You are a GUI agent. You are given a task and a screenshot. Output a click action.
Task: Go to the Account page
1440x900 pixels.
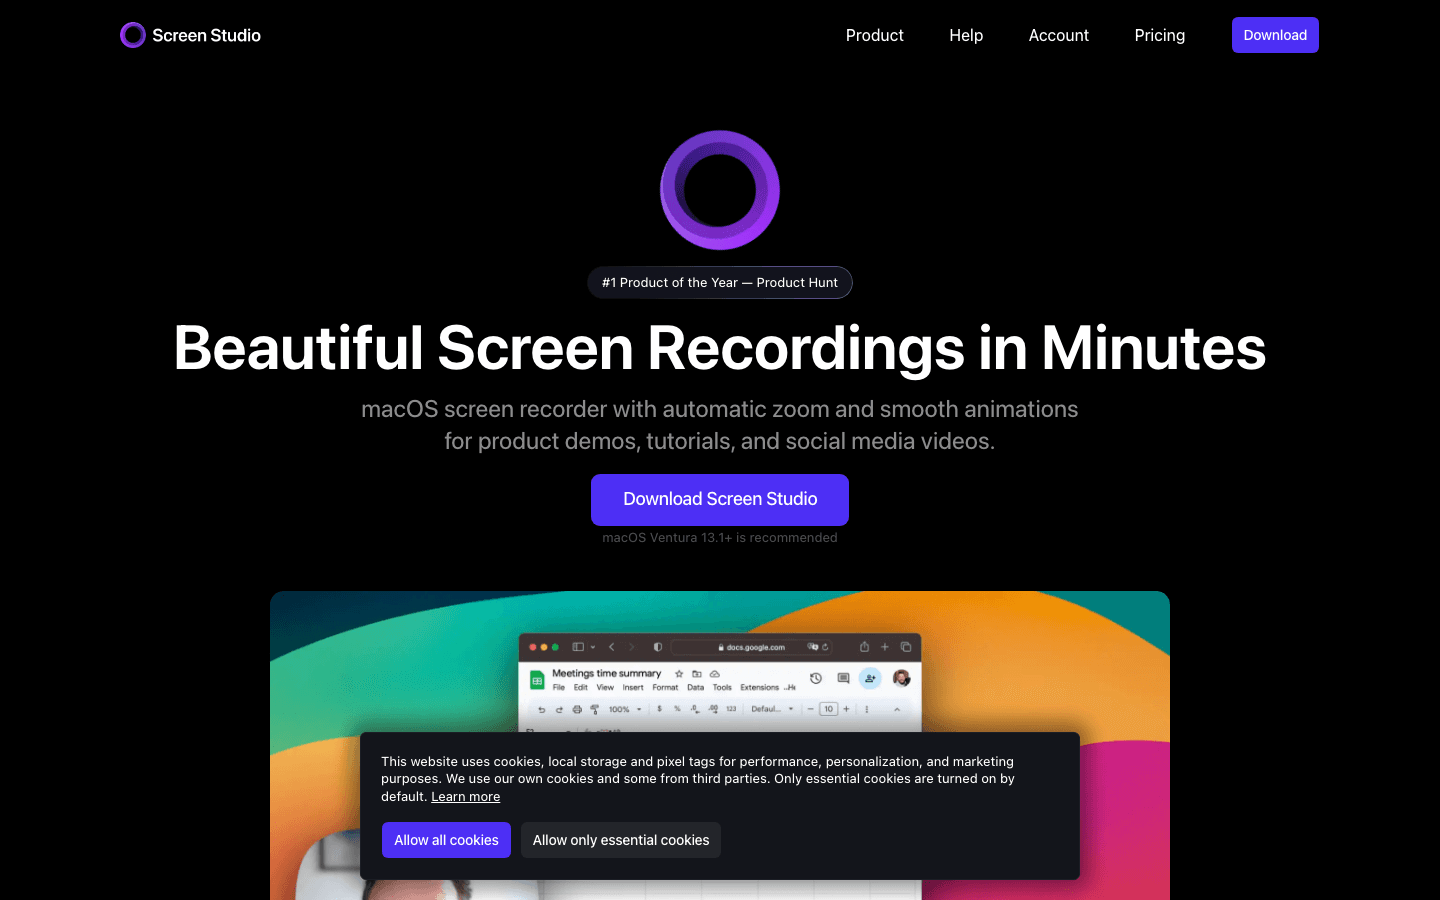(x=1058, y=35)
